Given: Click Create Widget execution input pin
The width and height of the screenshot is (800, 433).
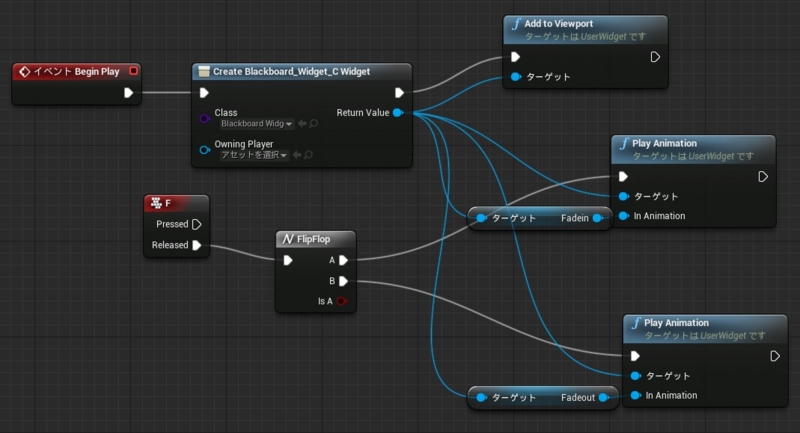Looking at the screenshot, I should pos(204,93).
